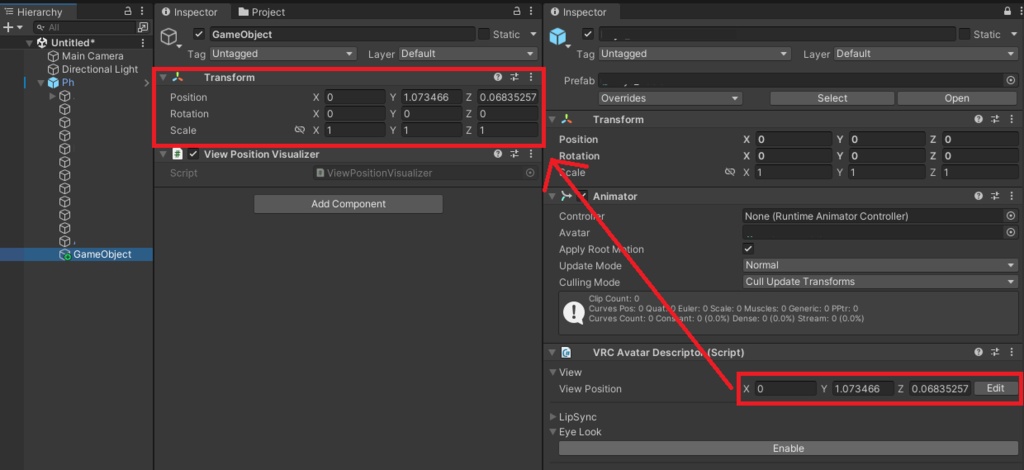
Task: Click the Add Component button
Action: tap(348, 204)
